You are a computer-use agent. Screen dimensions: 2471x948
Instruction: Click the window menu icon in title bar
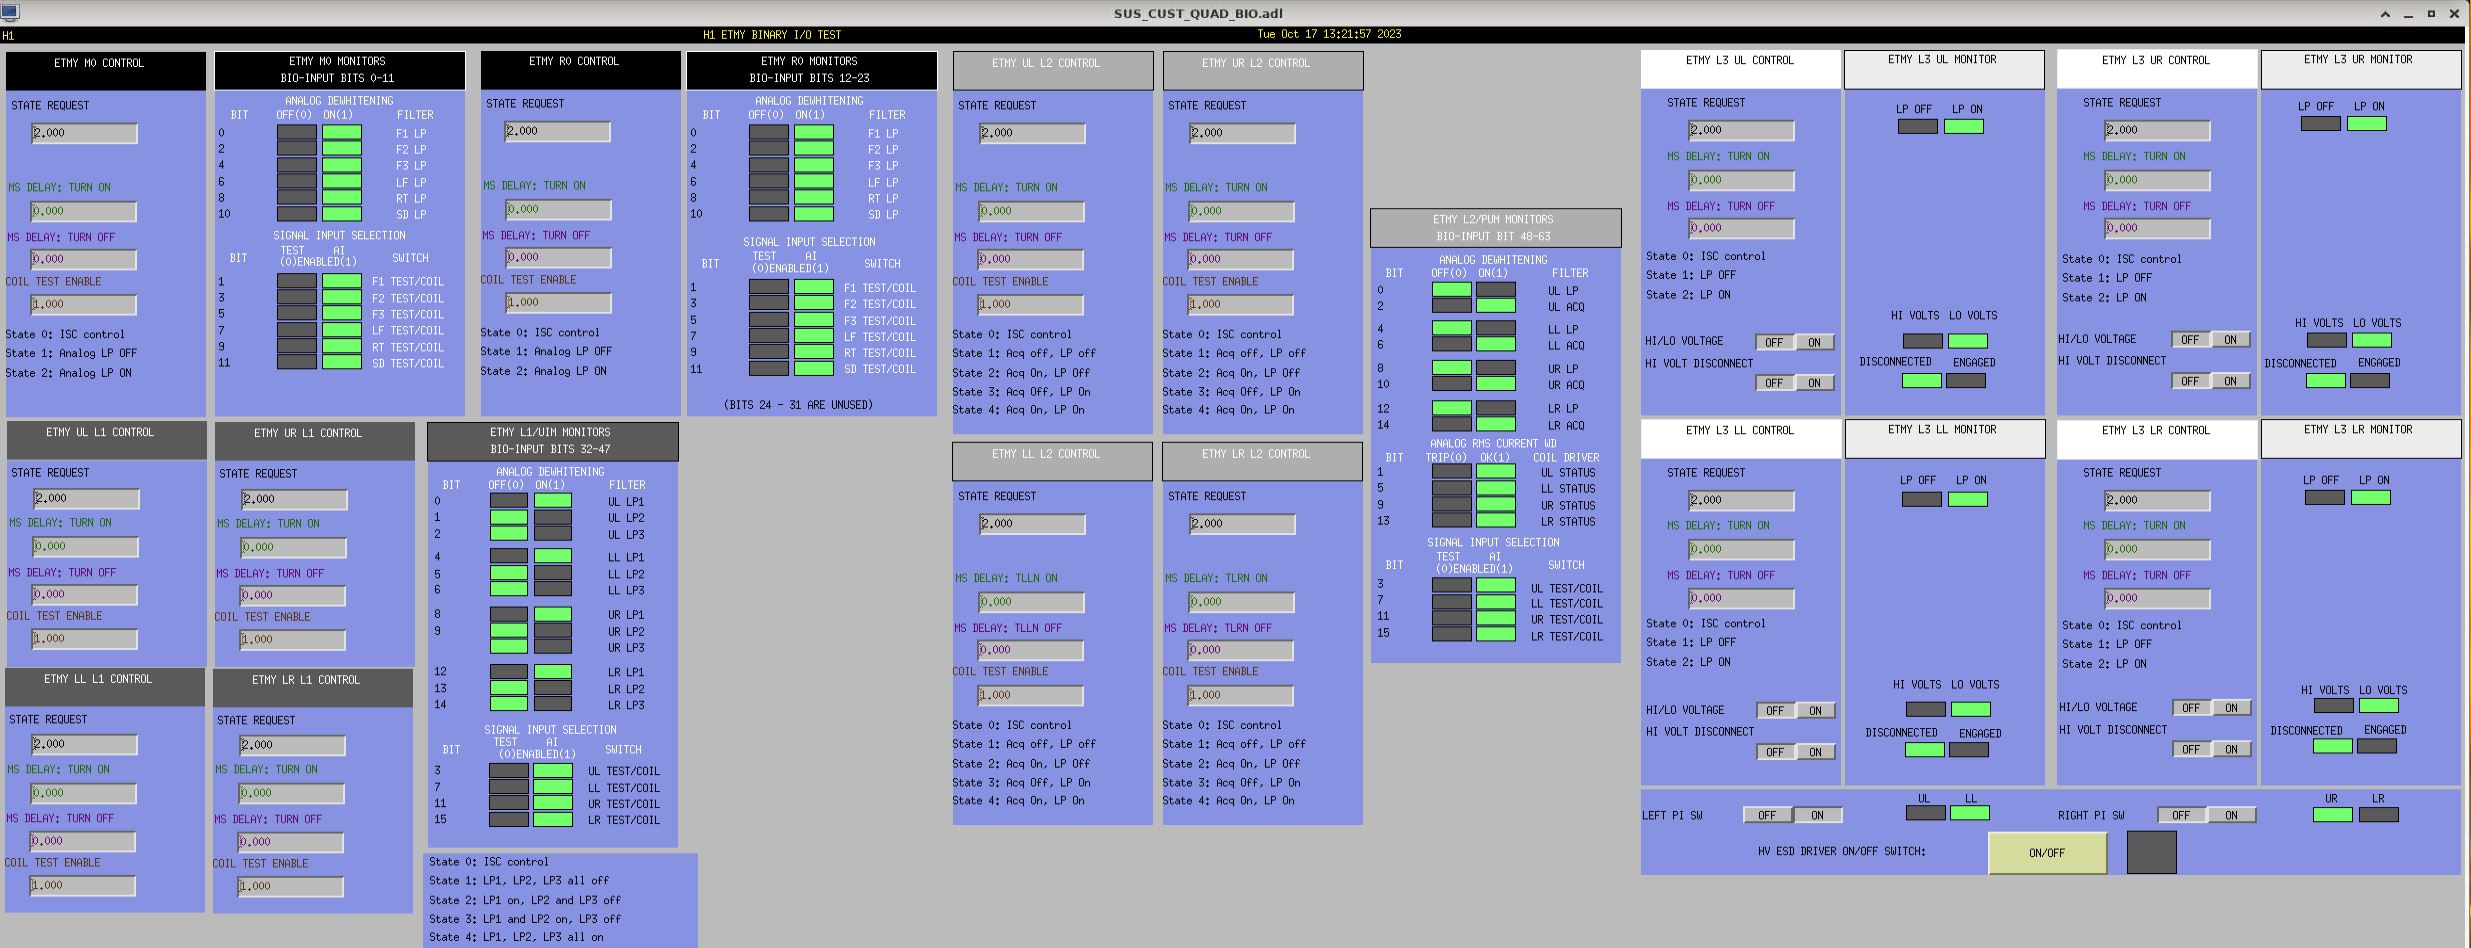pos(10,13)
